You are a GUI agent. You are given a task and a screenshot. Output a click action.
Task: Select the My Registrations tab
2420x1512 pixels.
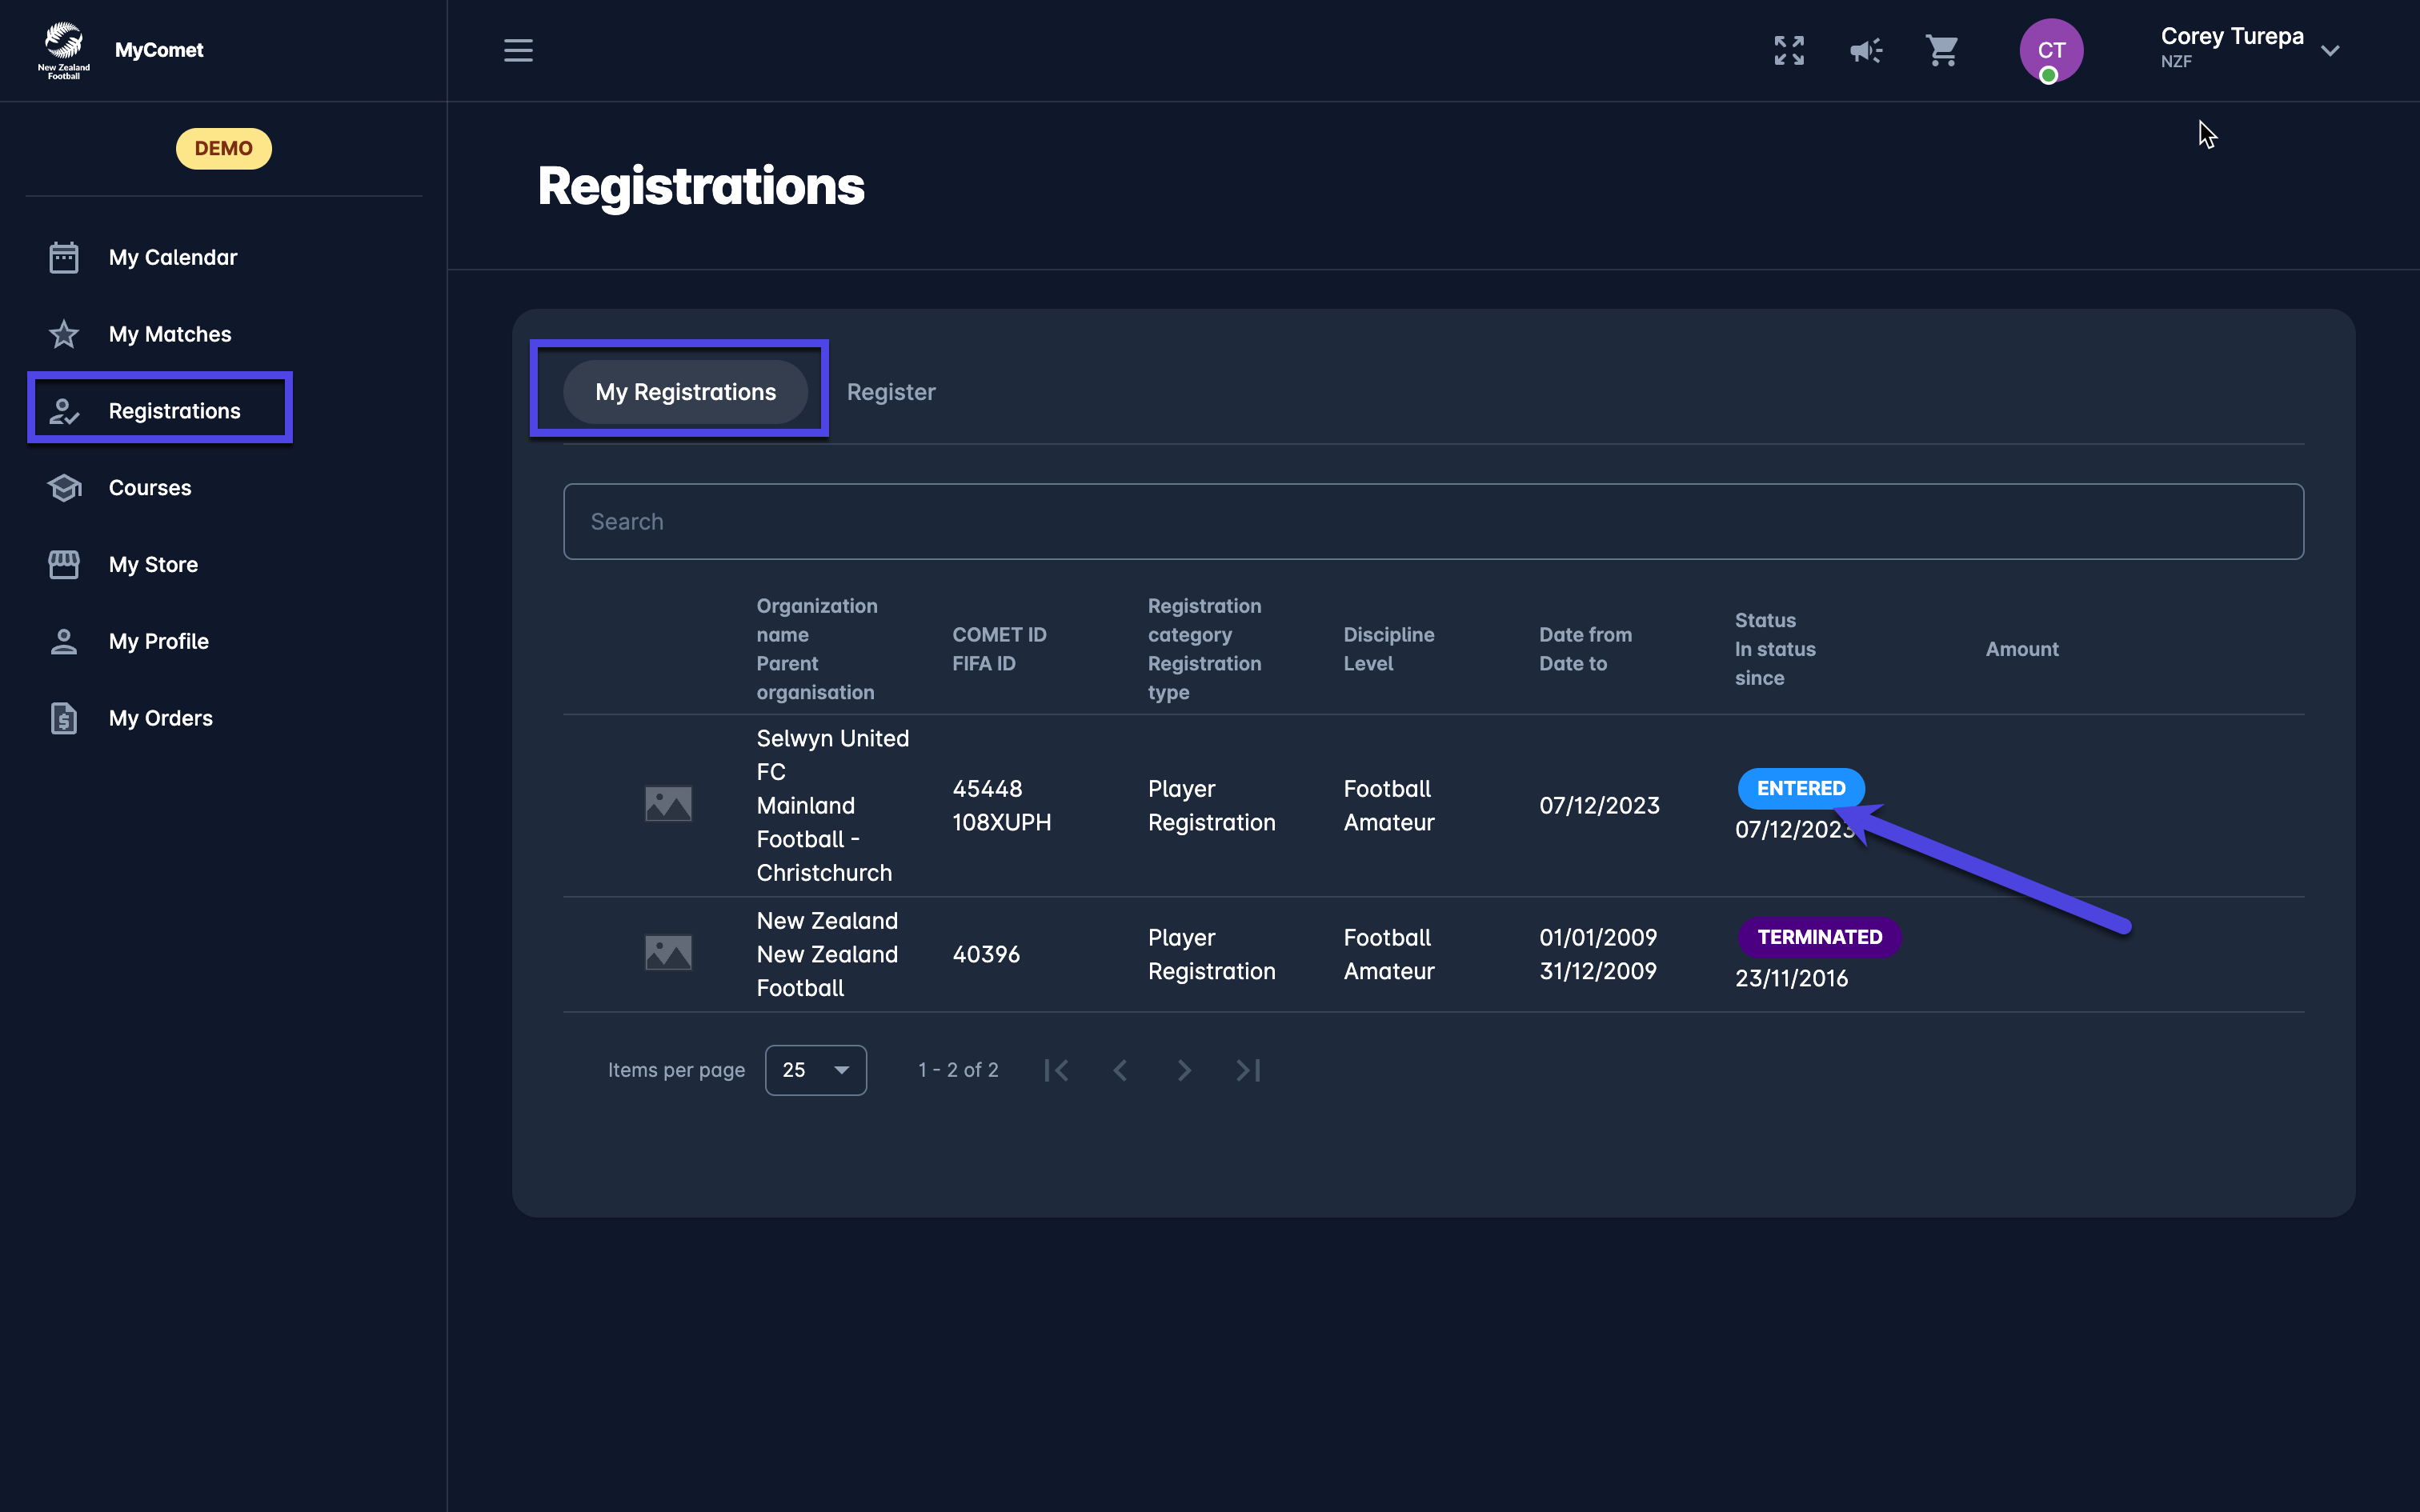click(685, 392)
